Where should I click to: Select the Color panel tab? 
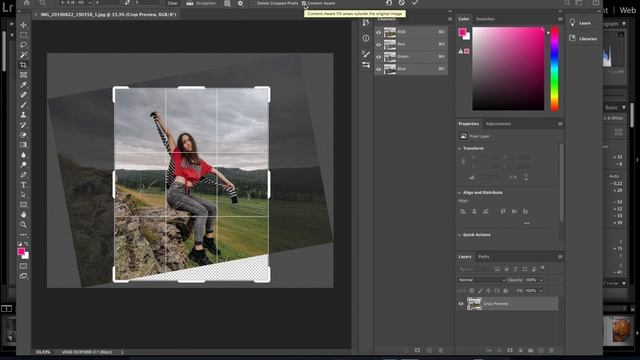click(x=464, y=19)
